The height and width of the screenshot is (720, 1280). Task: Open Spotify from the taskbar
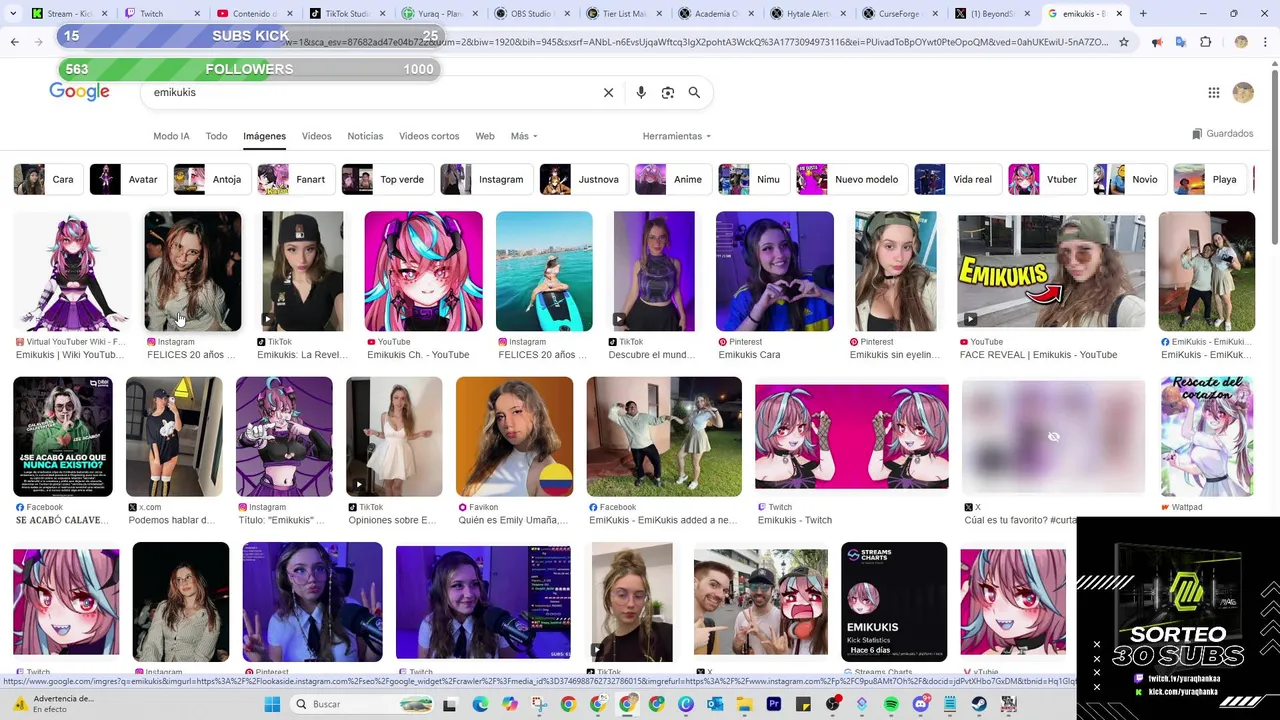click(891, 704)
